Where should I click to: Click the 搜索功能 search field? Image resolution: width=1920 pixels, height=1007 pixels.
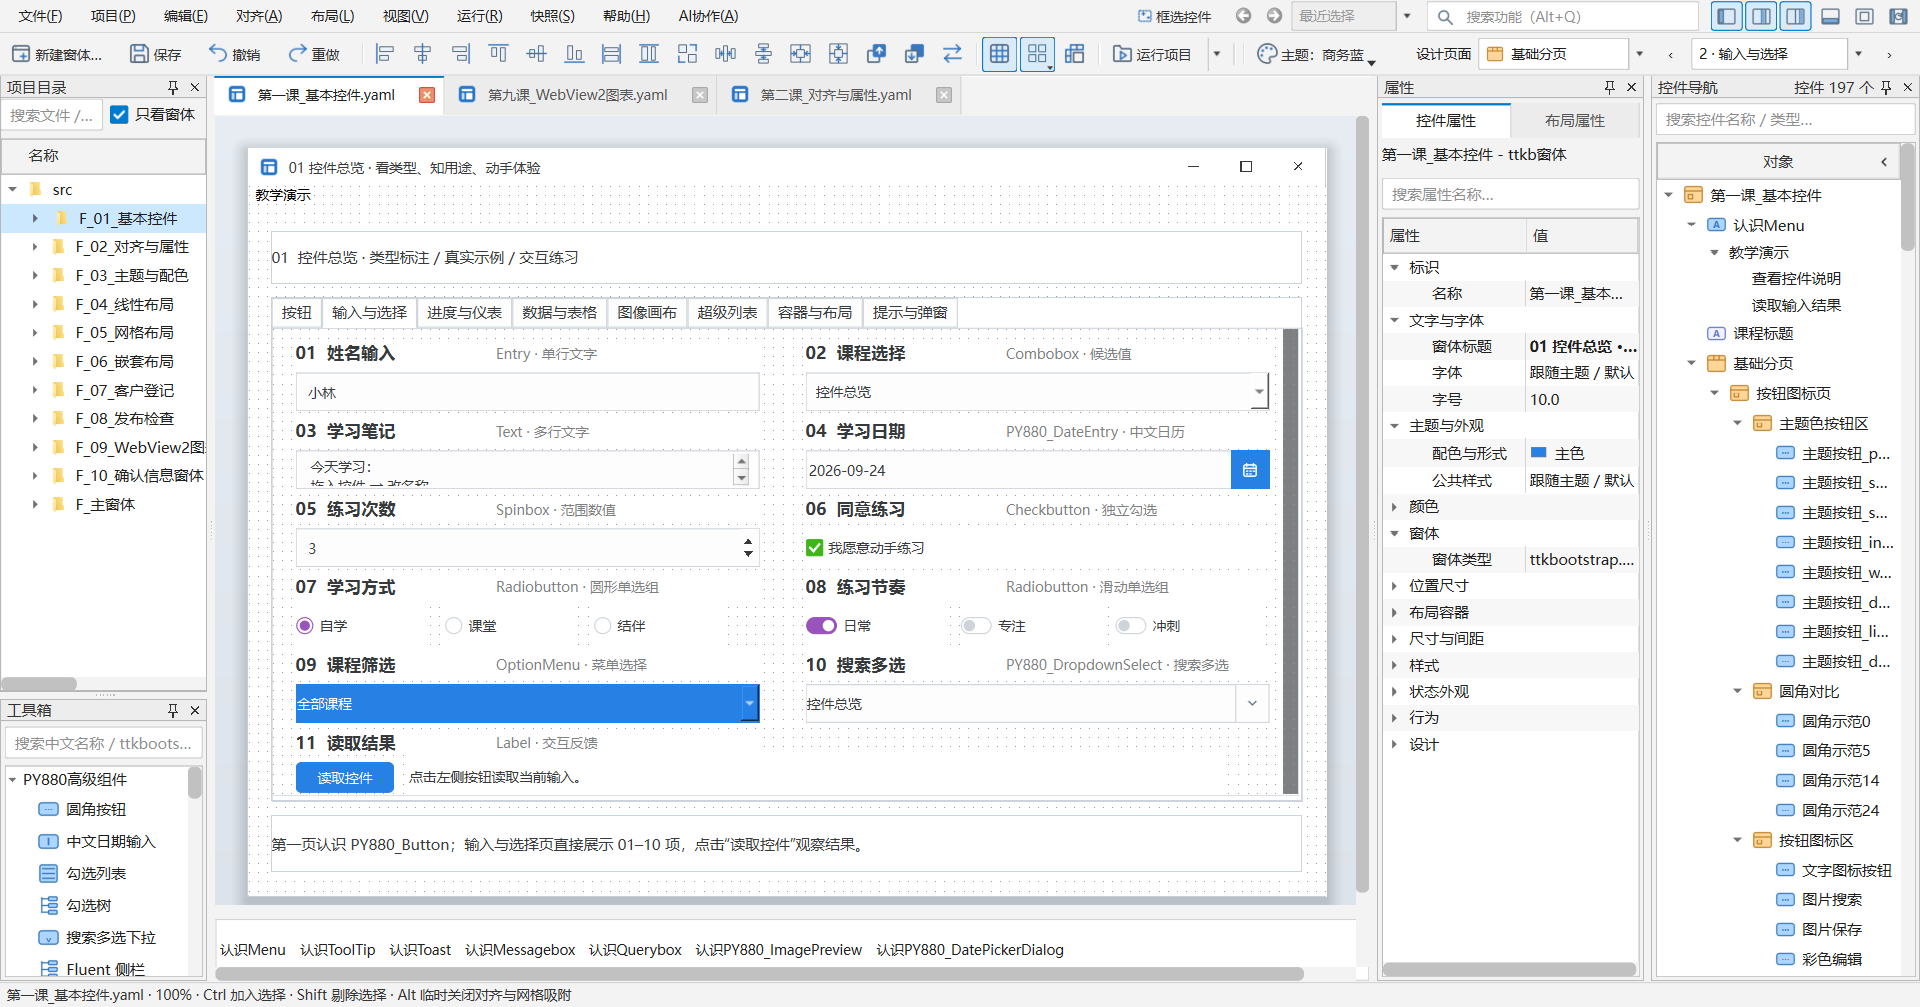tap(1563, 16)
